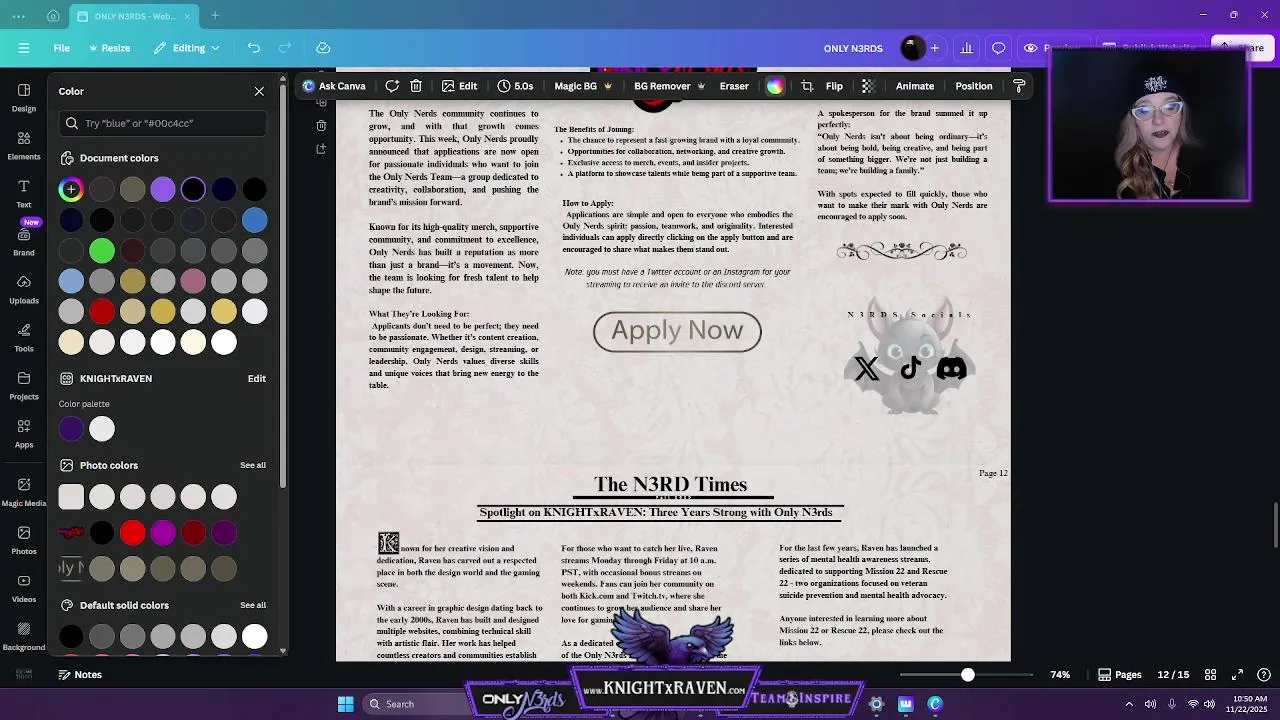Open the 74% zoom level menu

(1060, 675)
